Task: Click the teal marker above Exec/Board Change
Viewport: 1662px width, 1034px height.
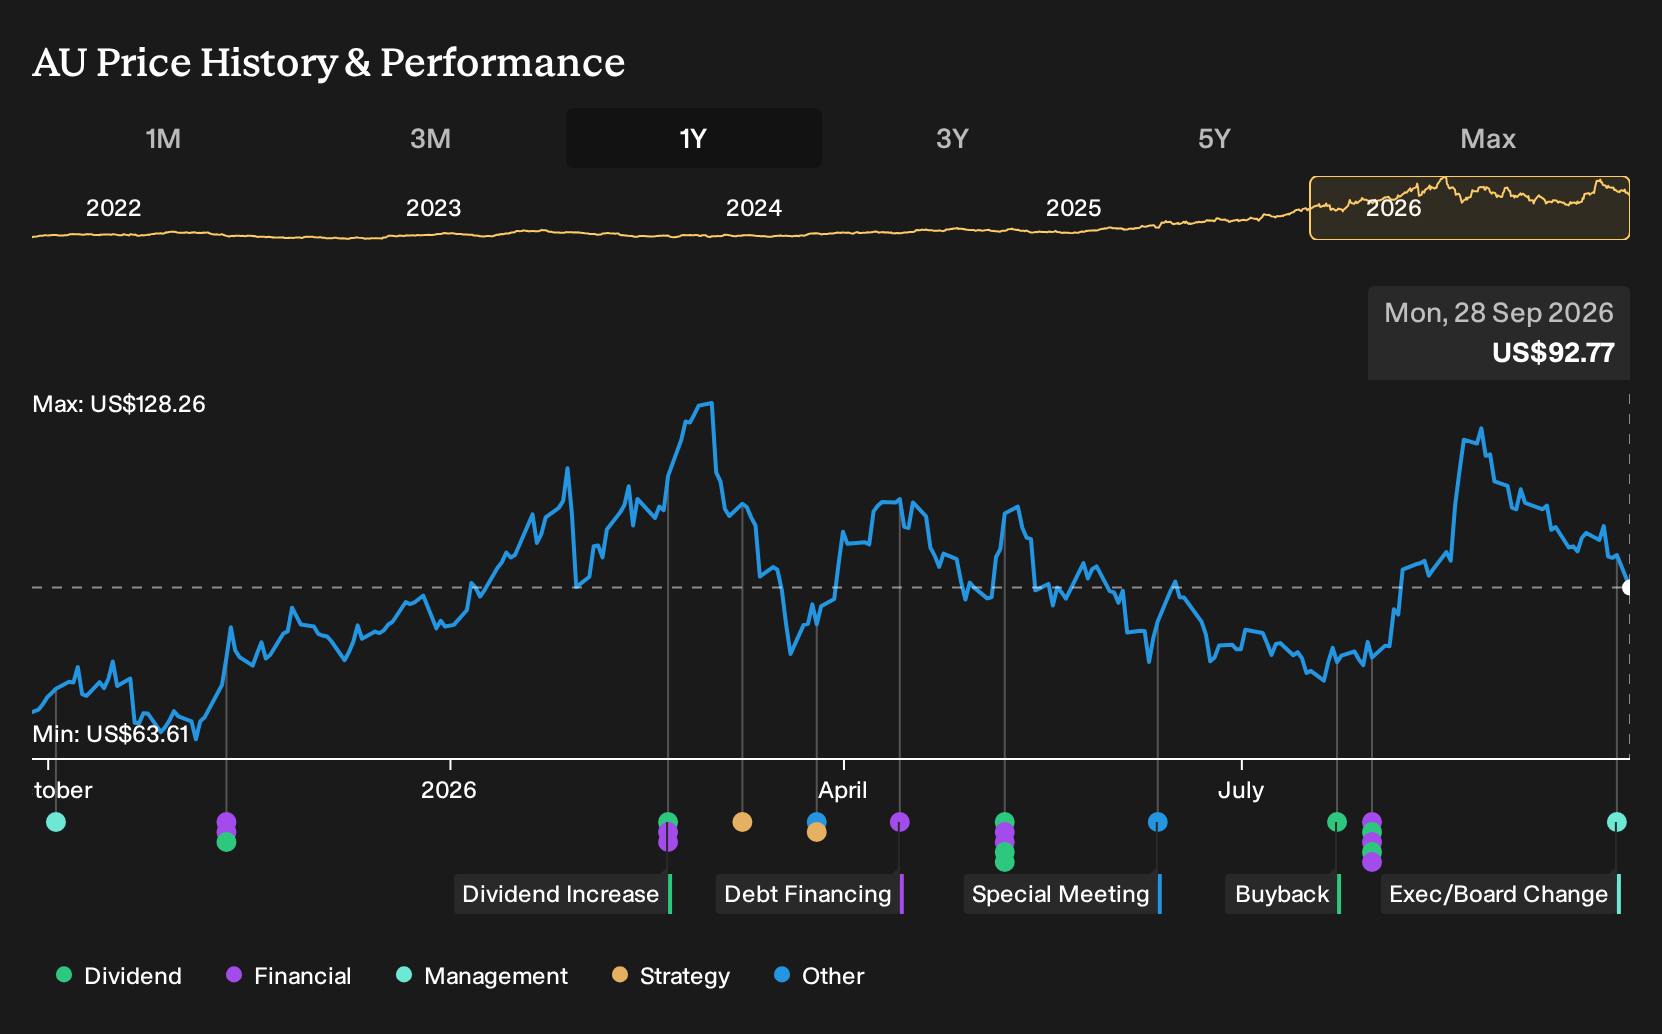Action: tap(1617, 822)
